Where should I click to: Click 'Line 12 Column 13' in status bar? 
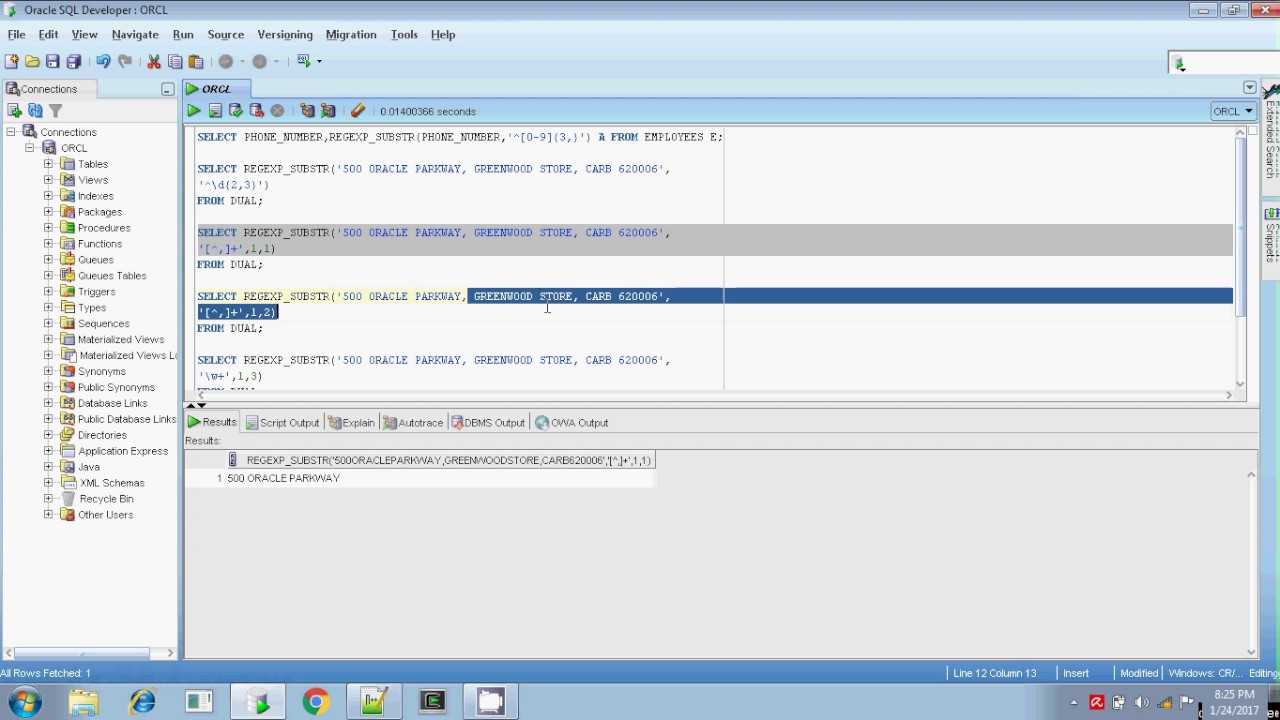coord(995,673)
